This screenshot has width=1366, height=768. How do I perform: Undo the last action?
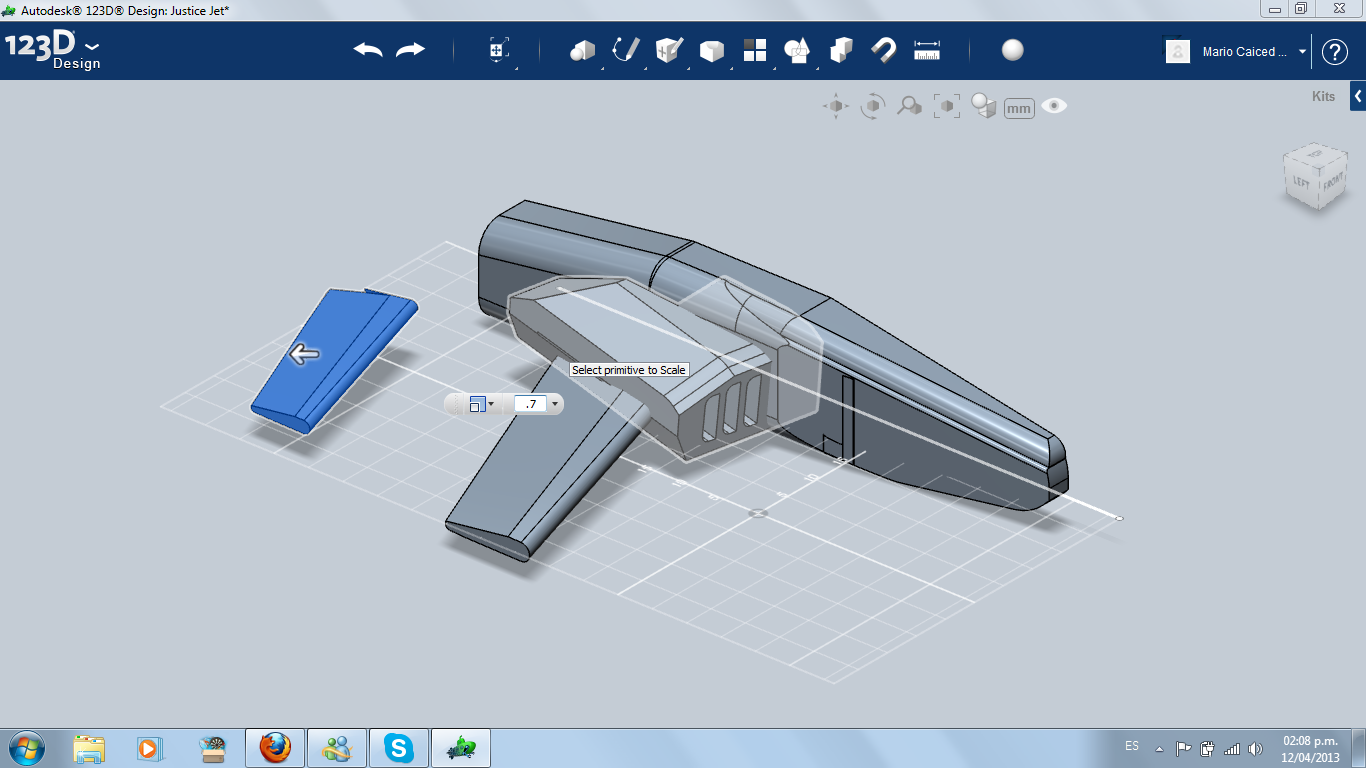[x=368, y=50]
